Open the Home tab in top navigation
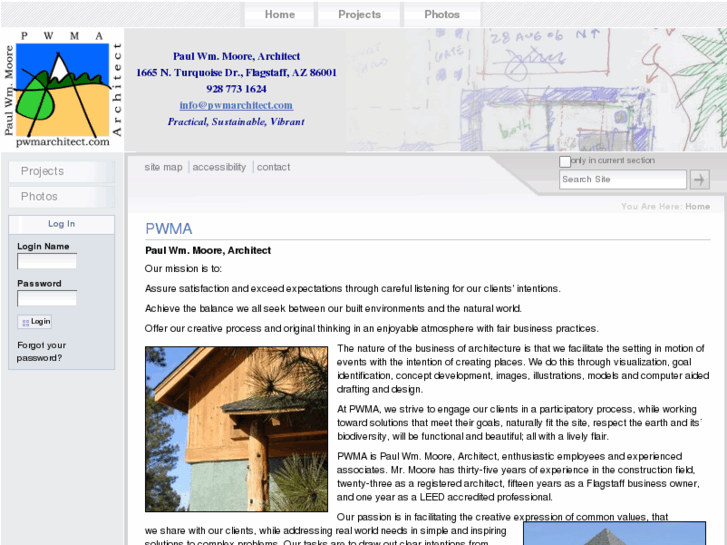This screenshot has width=727, height=545. [x=280, y=14]
